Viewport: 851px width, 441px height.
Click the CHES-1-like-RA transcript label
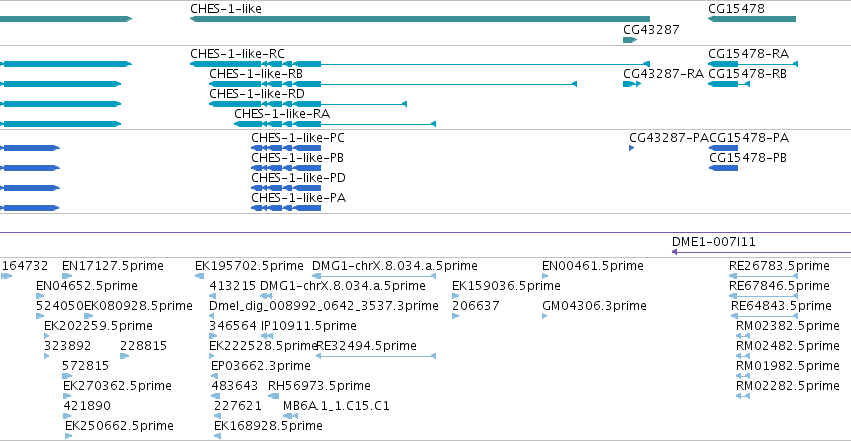pyautogui.click(x=282, y=114)
